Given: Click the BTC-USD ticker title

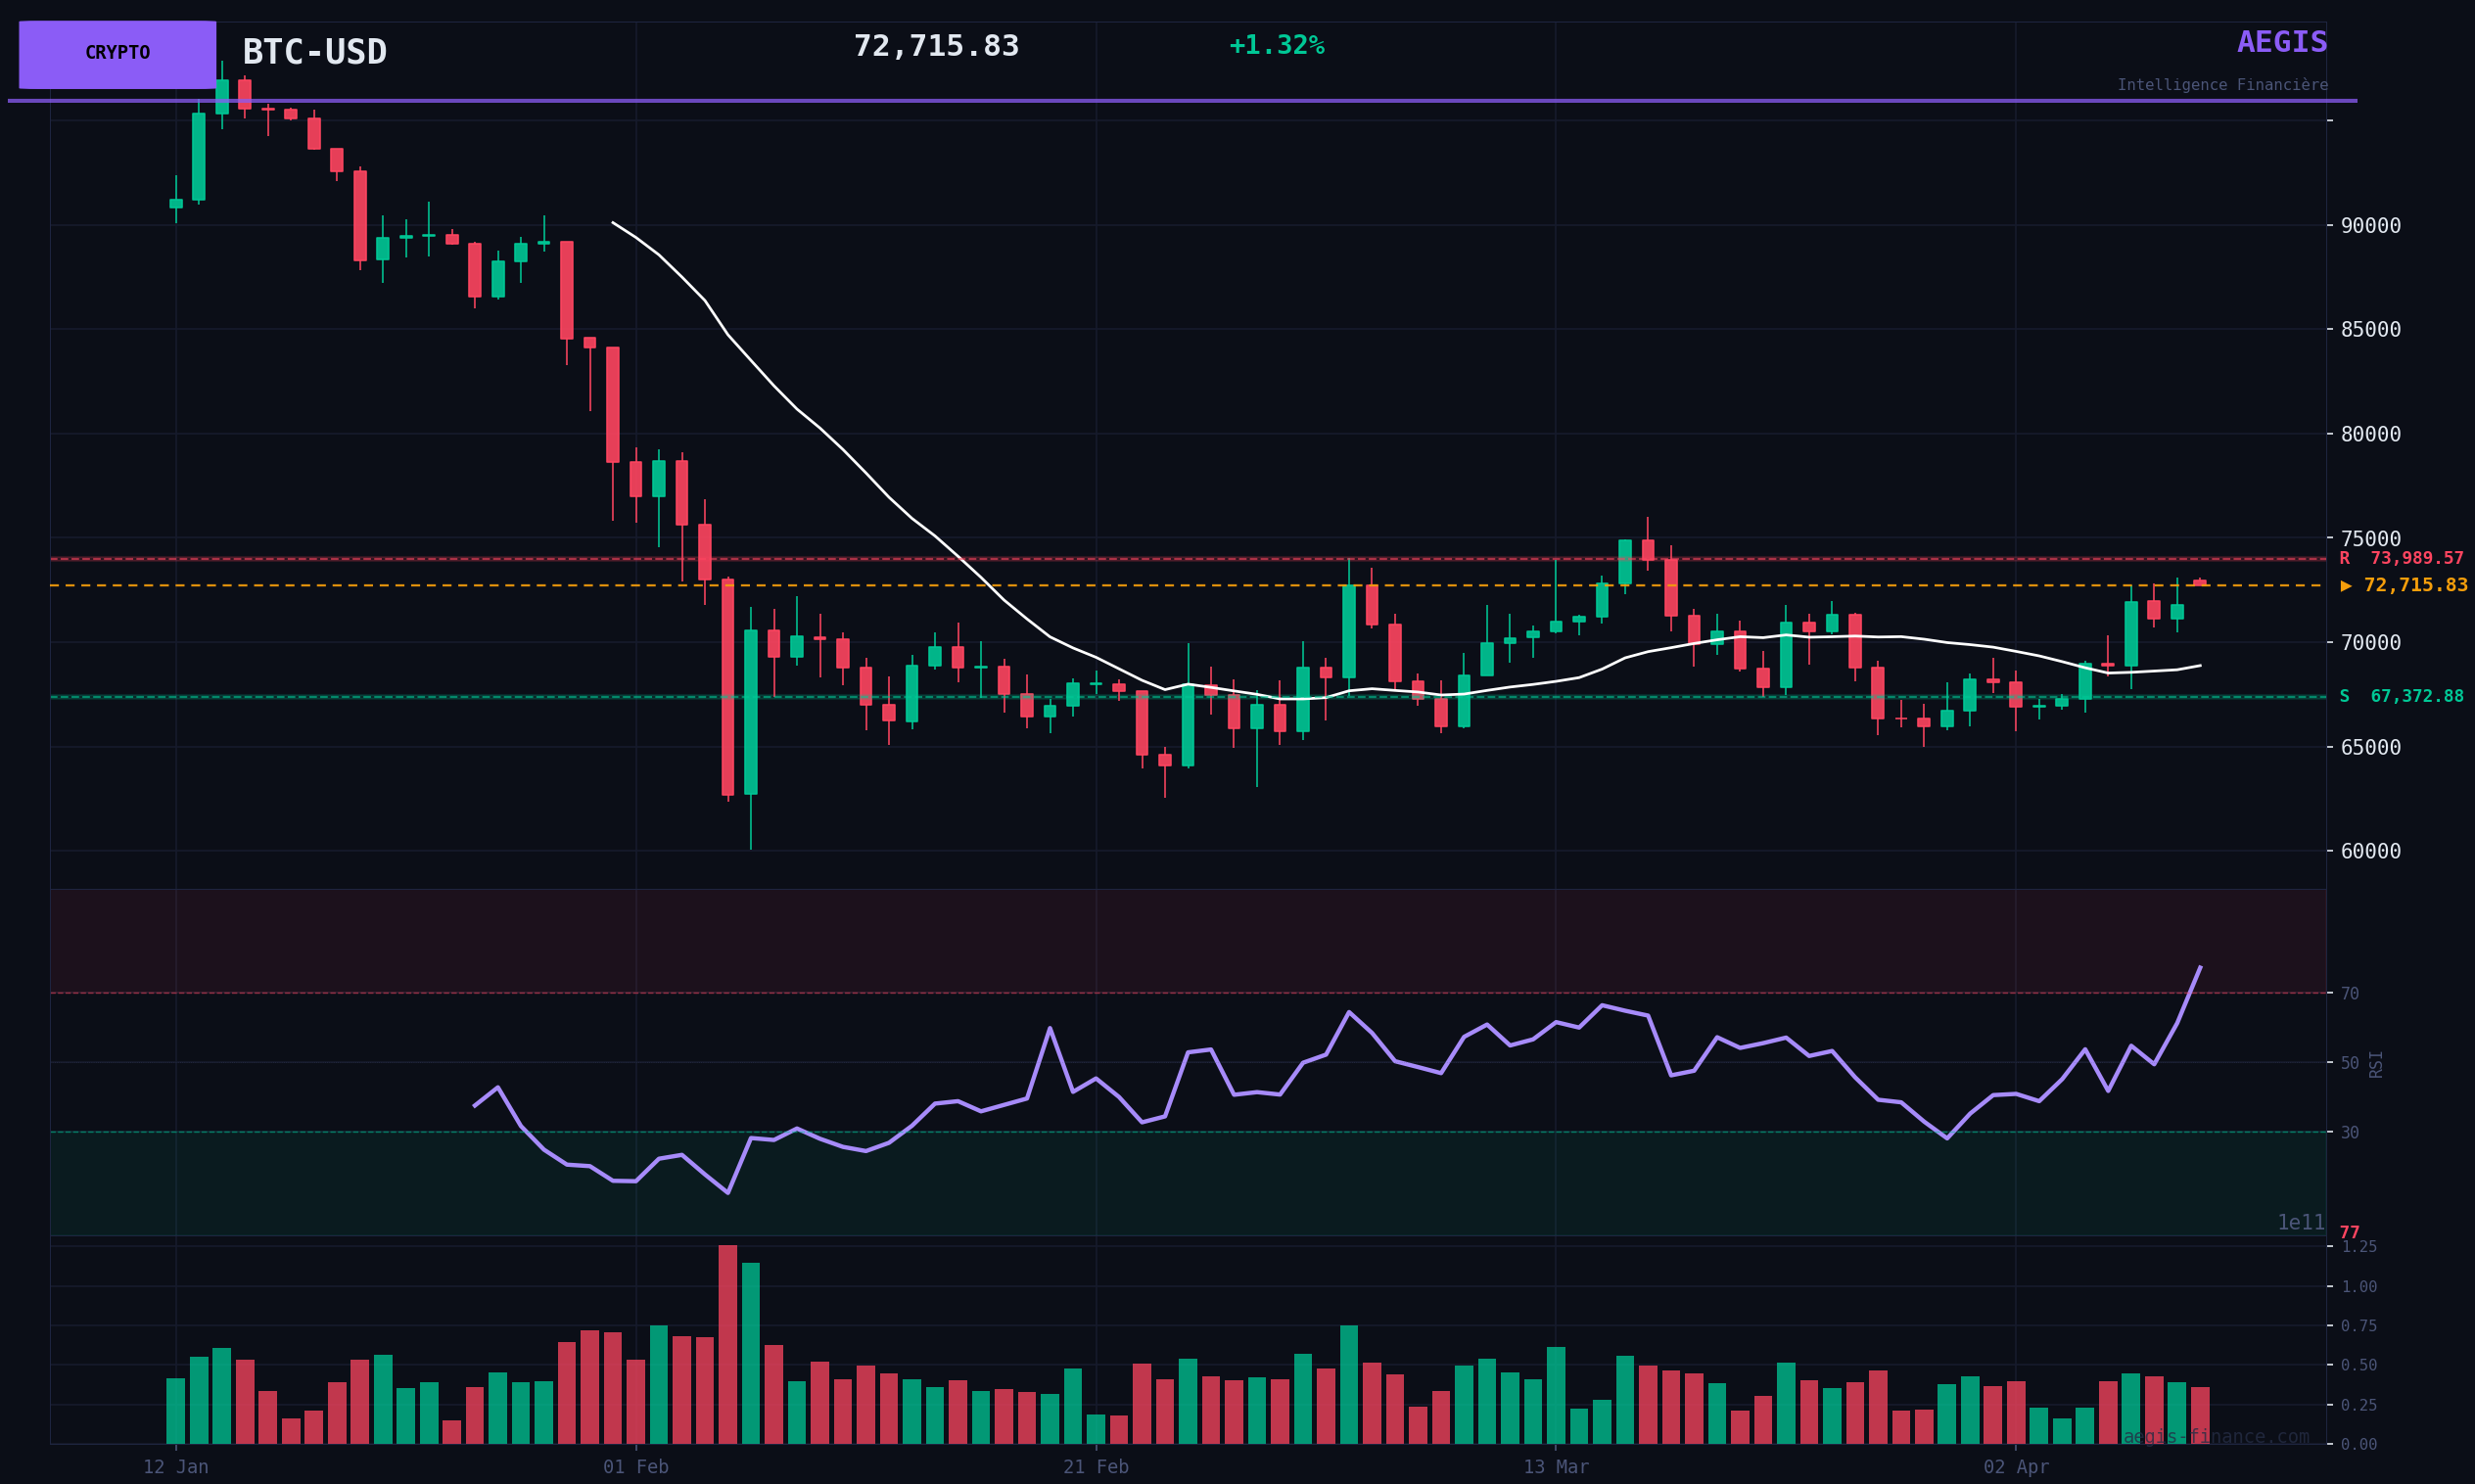Looking at the screenshot, I should point(314,53).
